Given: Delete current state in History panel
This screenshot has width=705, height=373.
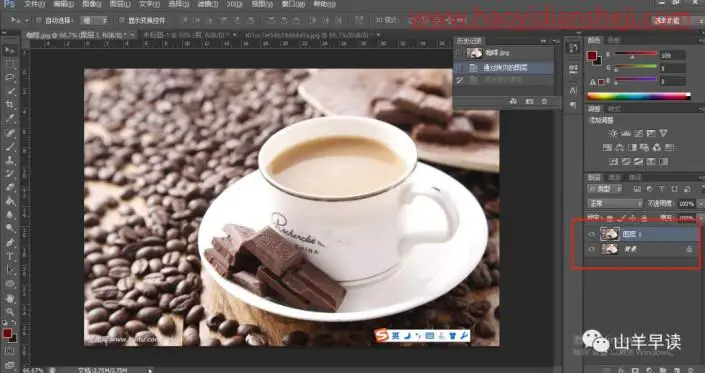Looking at the screenshot, I should pos(544,102).
